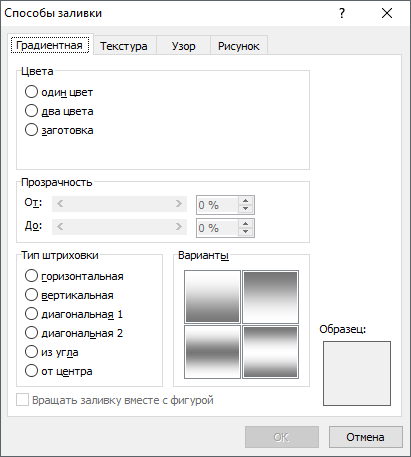The height and width of the screenshot is (457, 411).
Task: Choose от центра shading style
Action: [x=59, y=371]
